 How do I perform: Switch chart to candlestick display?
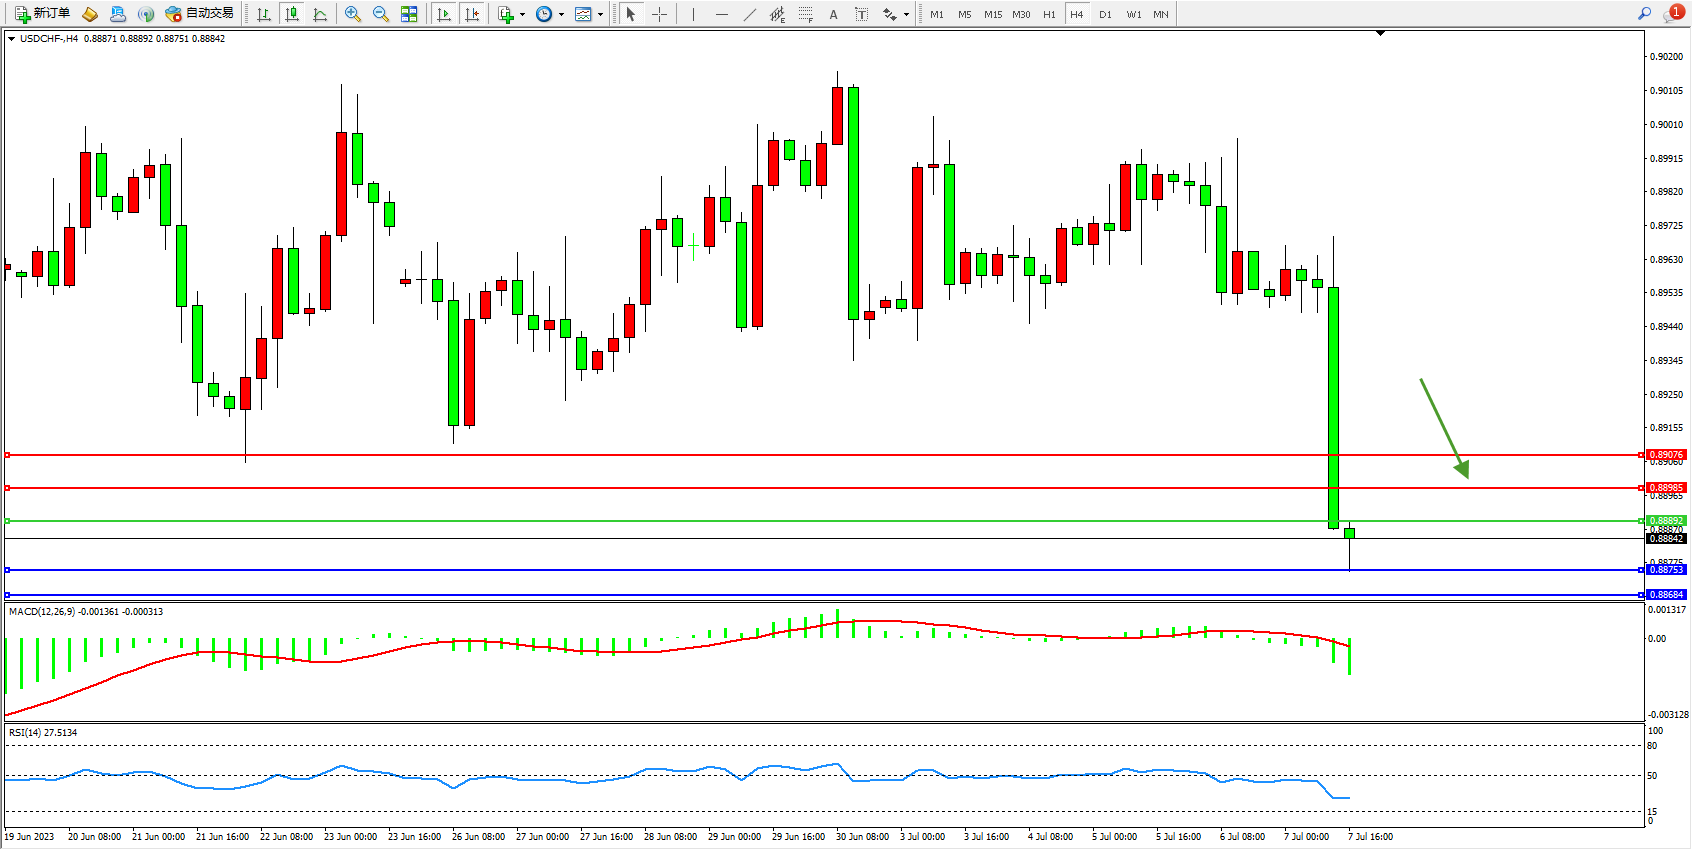[292, 14]
